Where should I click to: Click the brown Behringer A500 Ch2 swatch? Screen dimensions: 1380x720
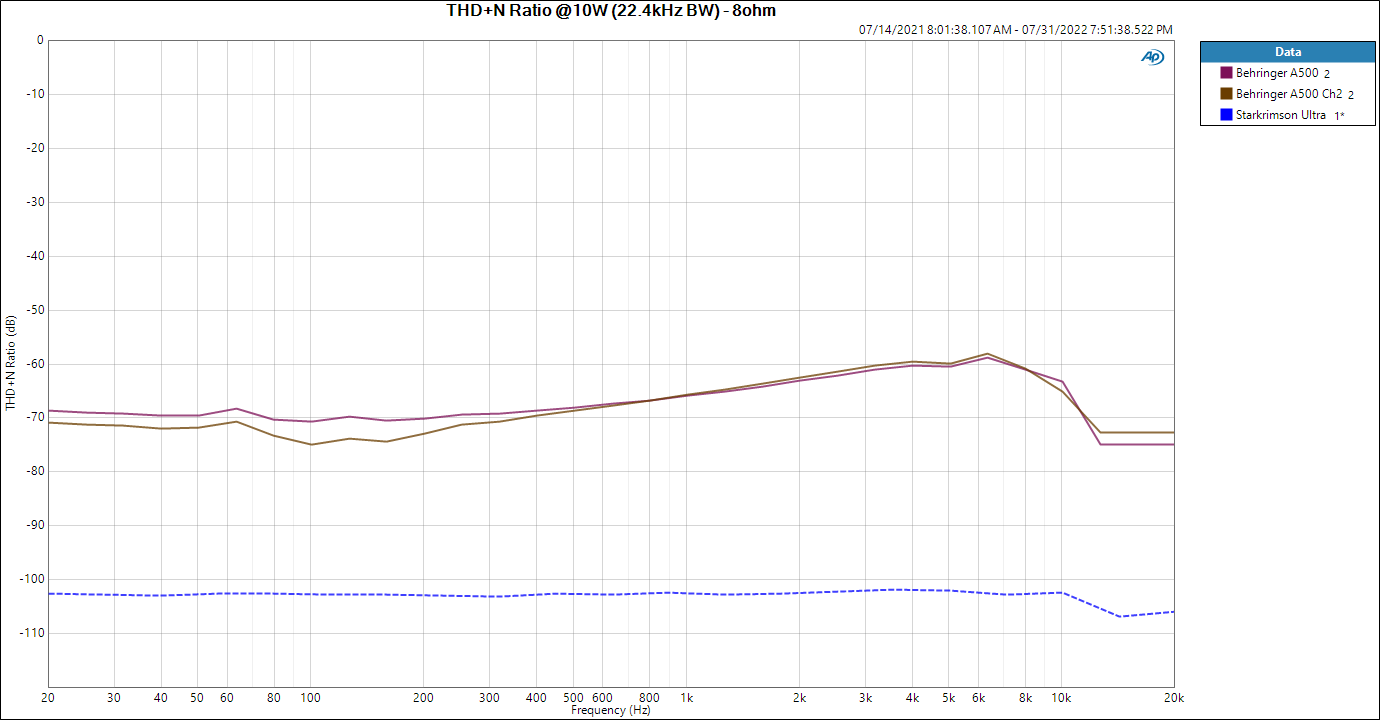tap(1226, 94)
